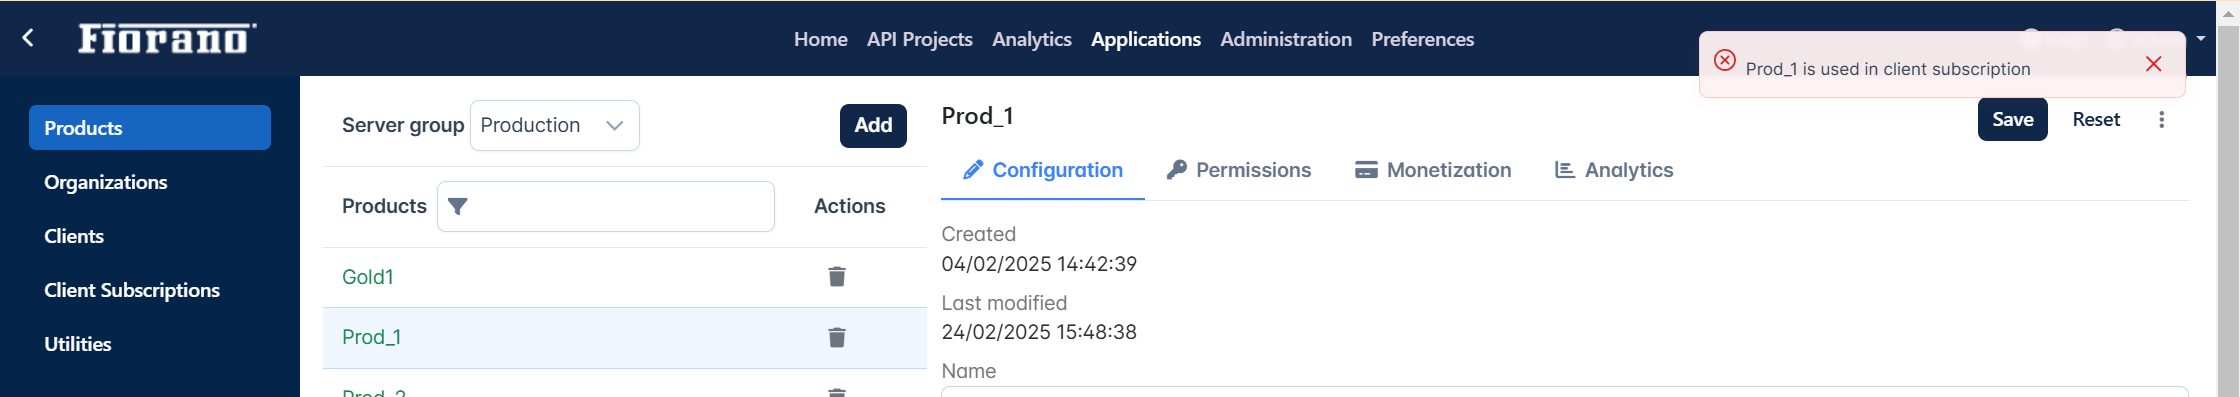Switch to the Analytics tab under Prod_1
This screenshot has height=397, width=2240.
click(1614, 170)
